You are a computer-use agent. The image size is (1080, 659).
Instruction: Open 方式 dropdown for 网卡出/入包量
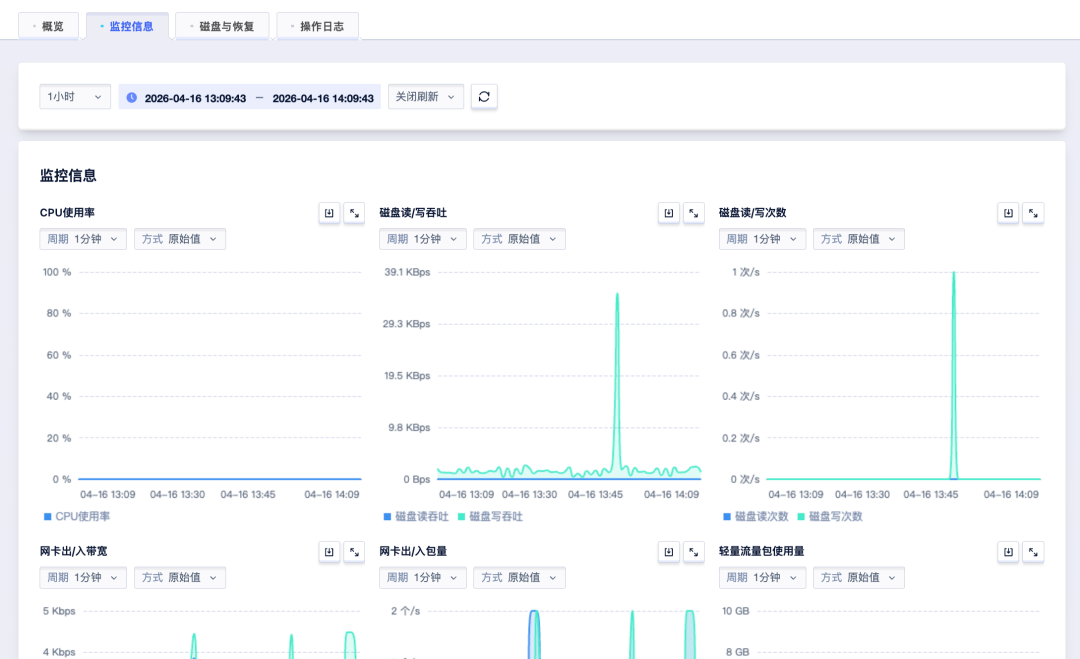tap(519, 578)
